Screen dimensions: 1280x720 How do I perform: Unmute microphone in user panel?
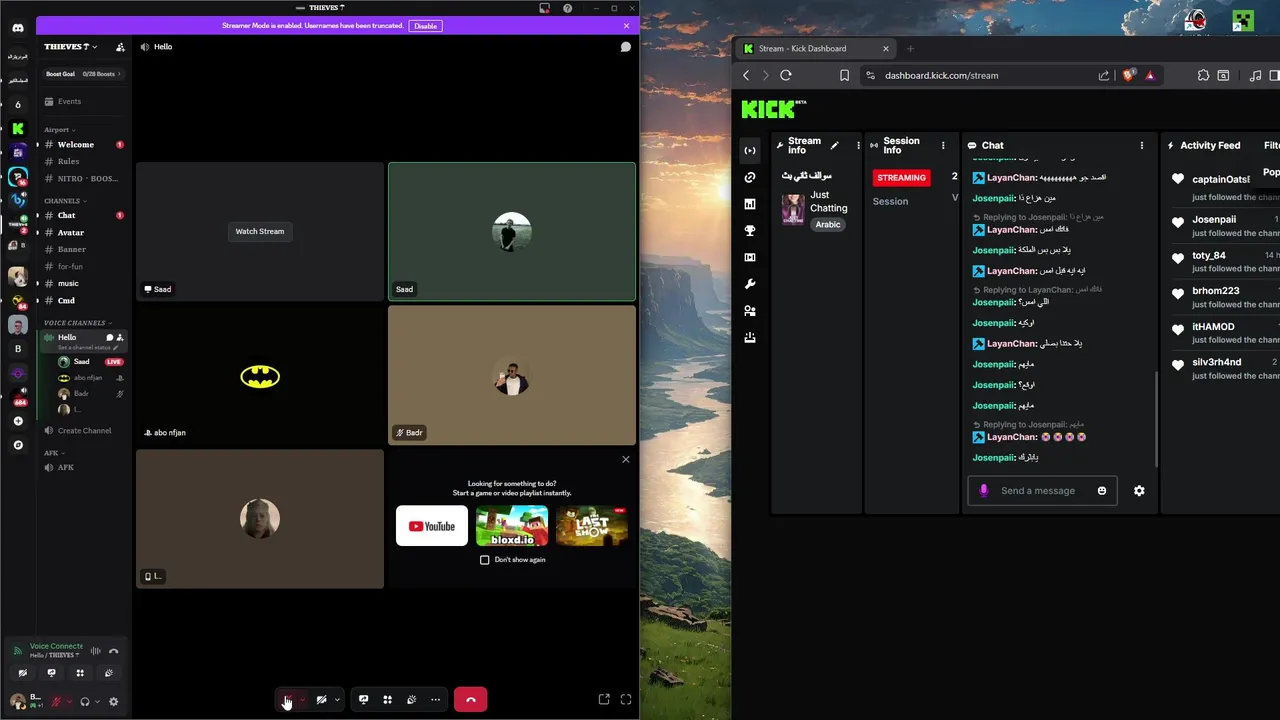click(56, 702)
